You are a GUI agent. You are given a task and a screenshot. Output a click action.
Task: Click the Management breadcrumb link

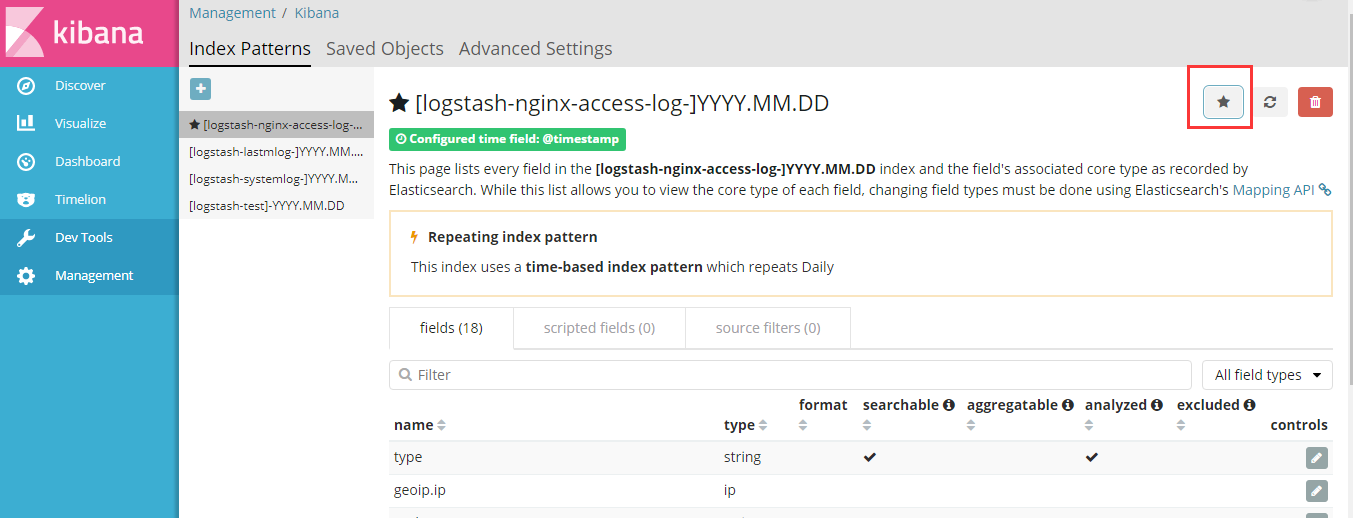pos(232,13)
